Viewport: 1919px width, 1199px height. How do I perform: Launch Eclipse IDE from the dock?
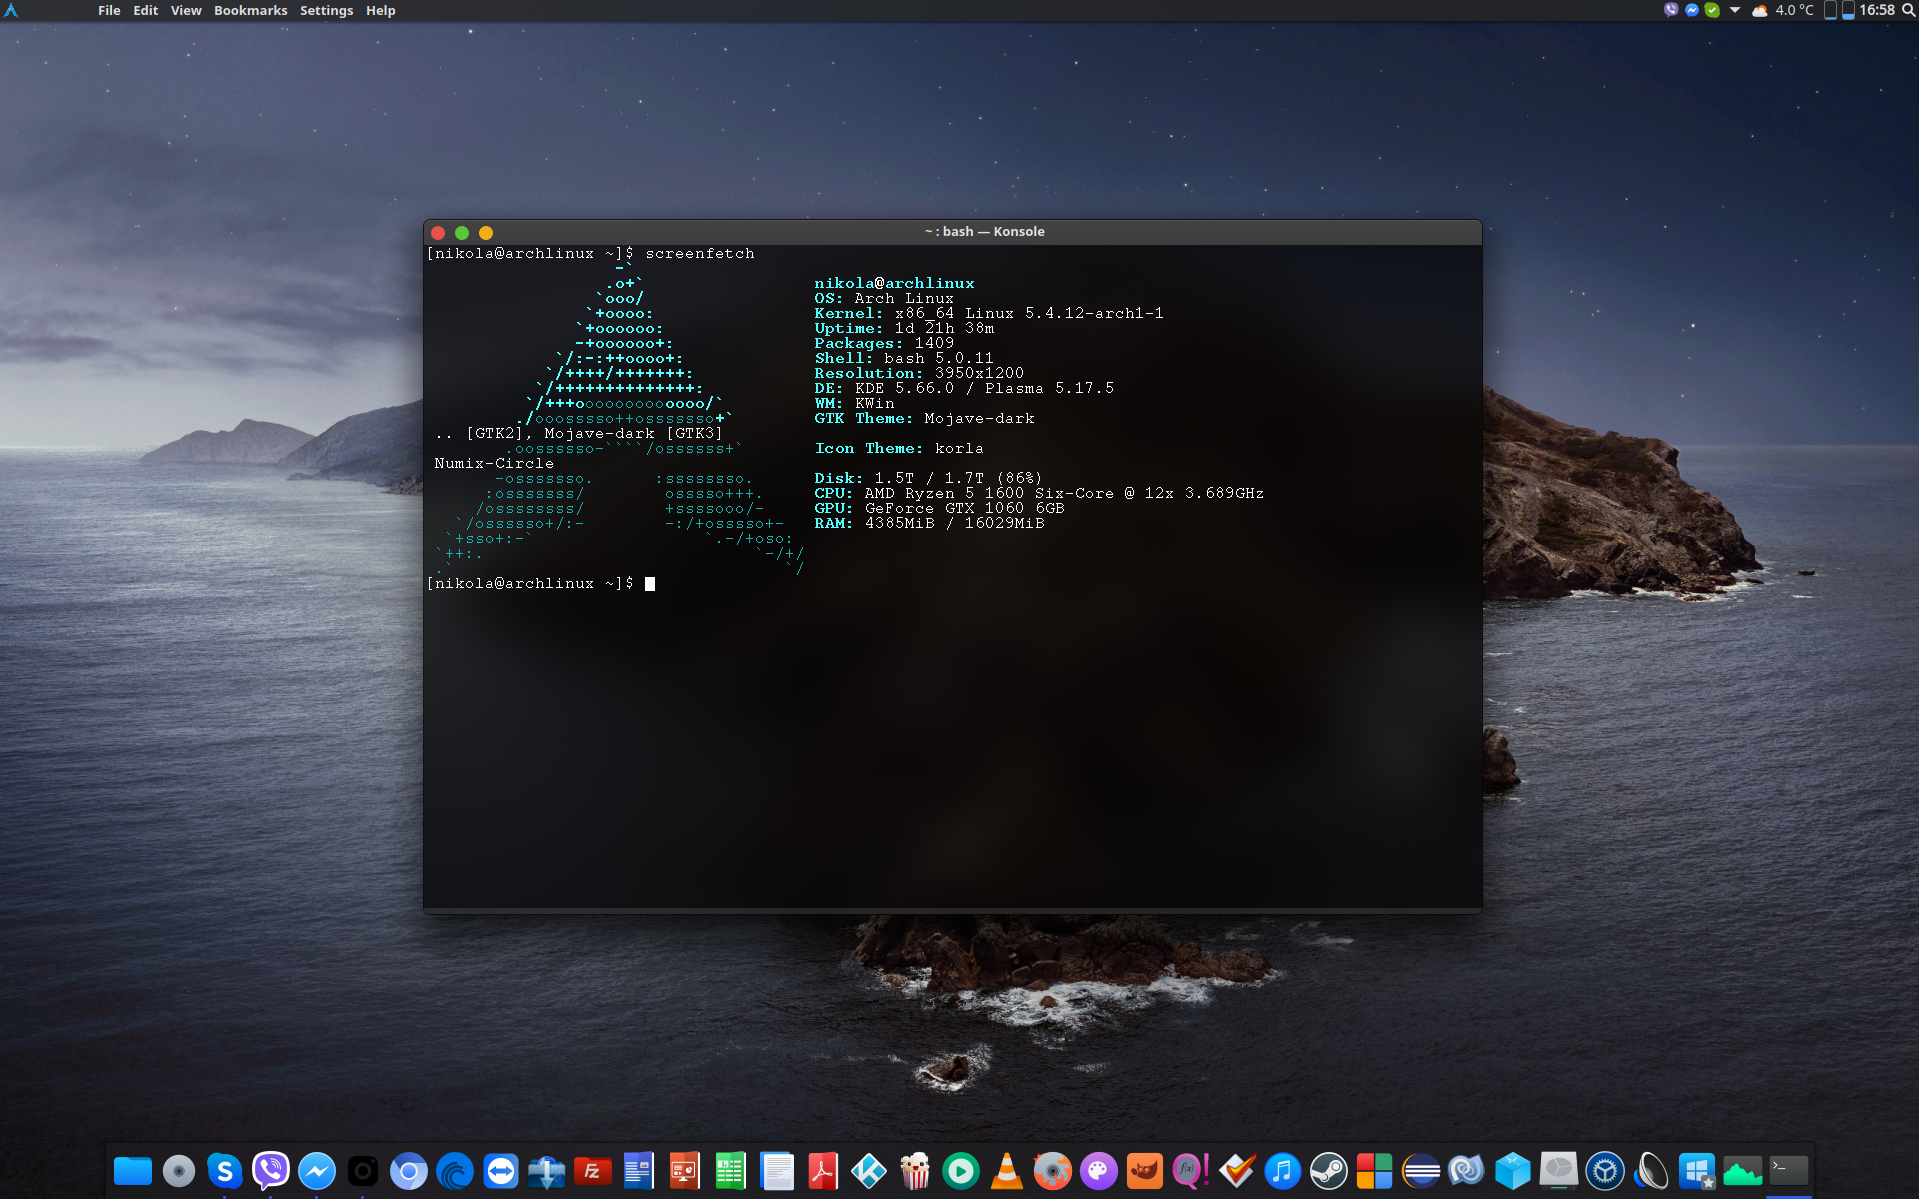tap(1421, 1171)
